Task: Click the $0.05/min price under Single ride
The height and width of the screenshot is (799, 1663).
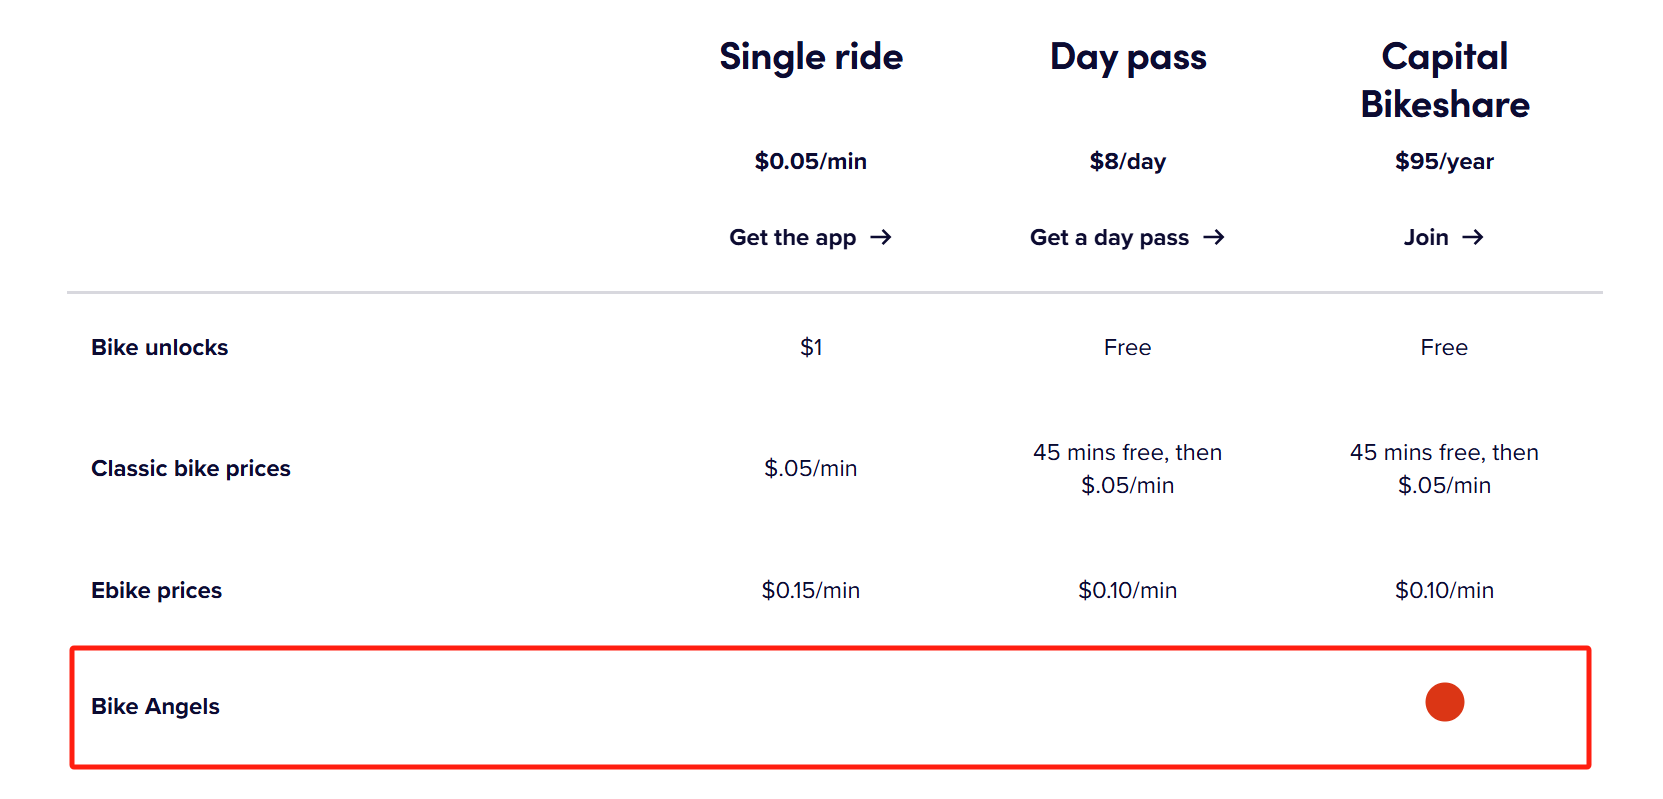Action: click(811, 161)
